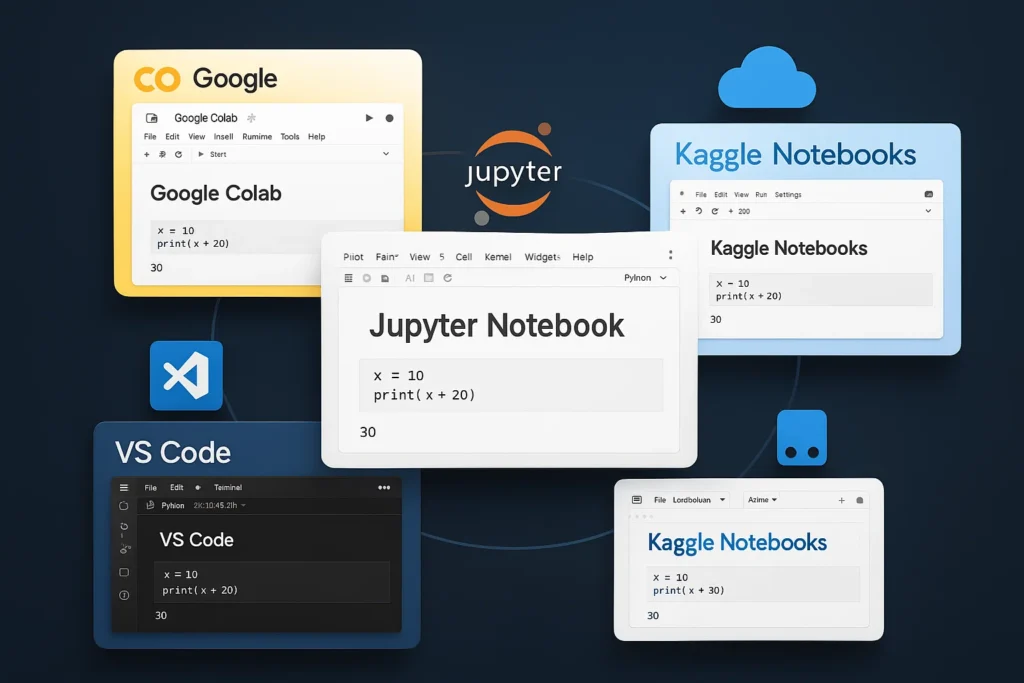Open the Run menu in top Kaggle Notebooks
The width and height of the screenshot is (1024, 683).
coord(761,195)
